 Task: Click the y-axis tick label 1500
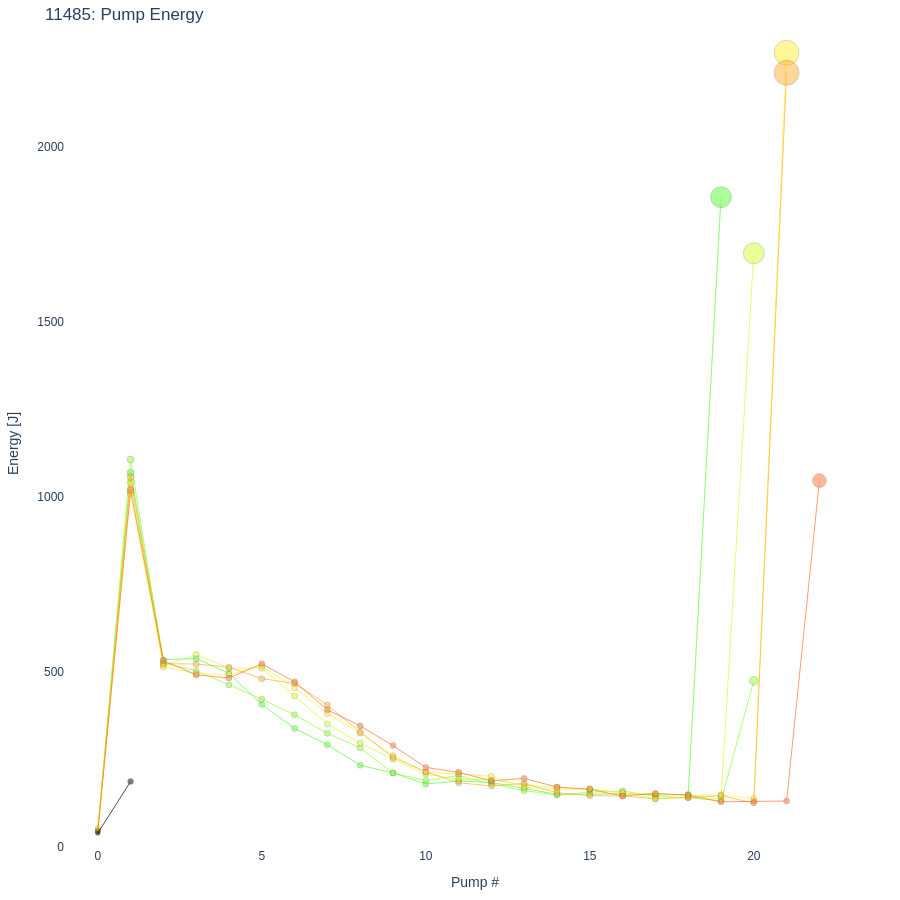point(50,322)
